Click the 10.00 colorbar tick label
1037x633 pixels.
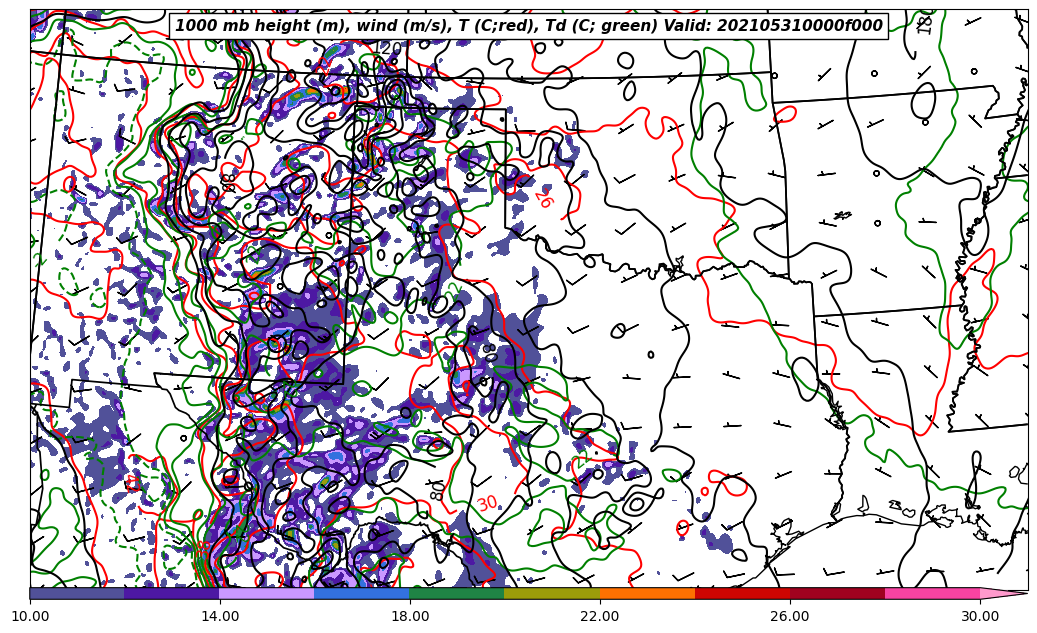point(30,616)
